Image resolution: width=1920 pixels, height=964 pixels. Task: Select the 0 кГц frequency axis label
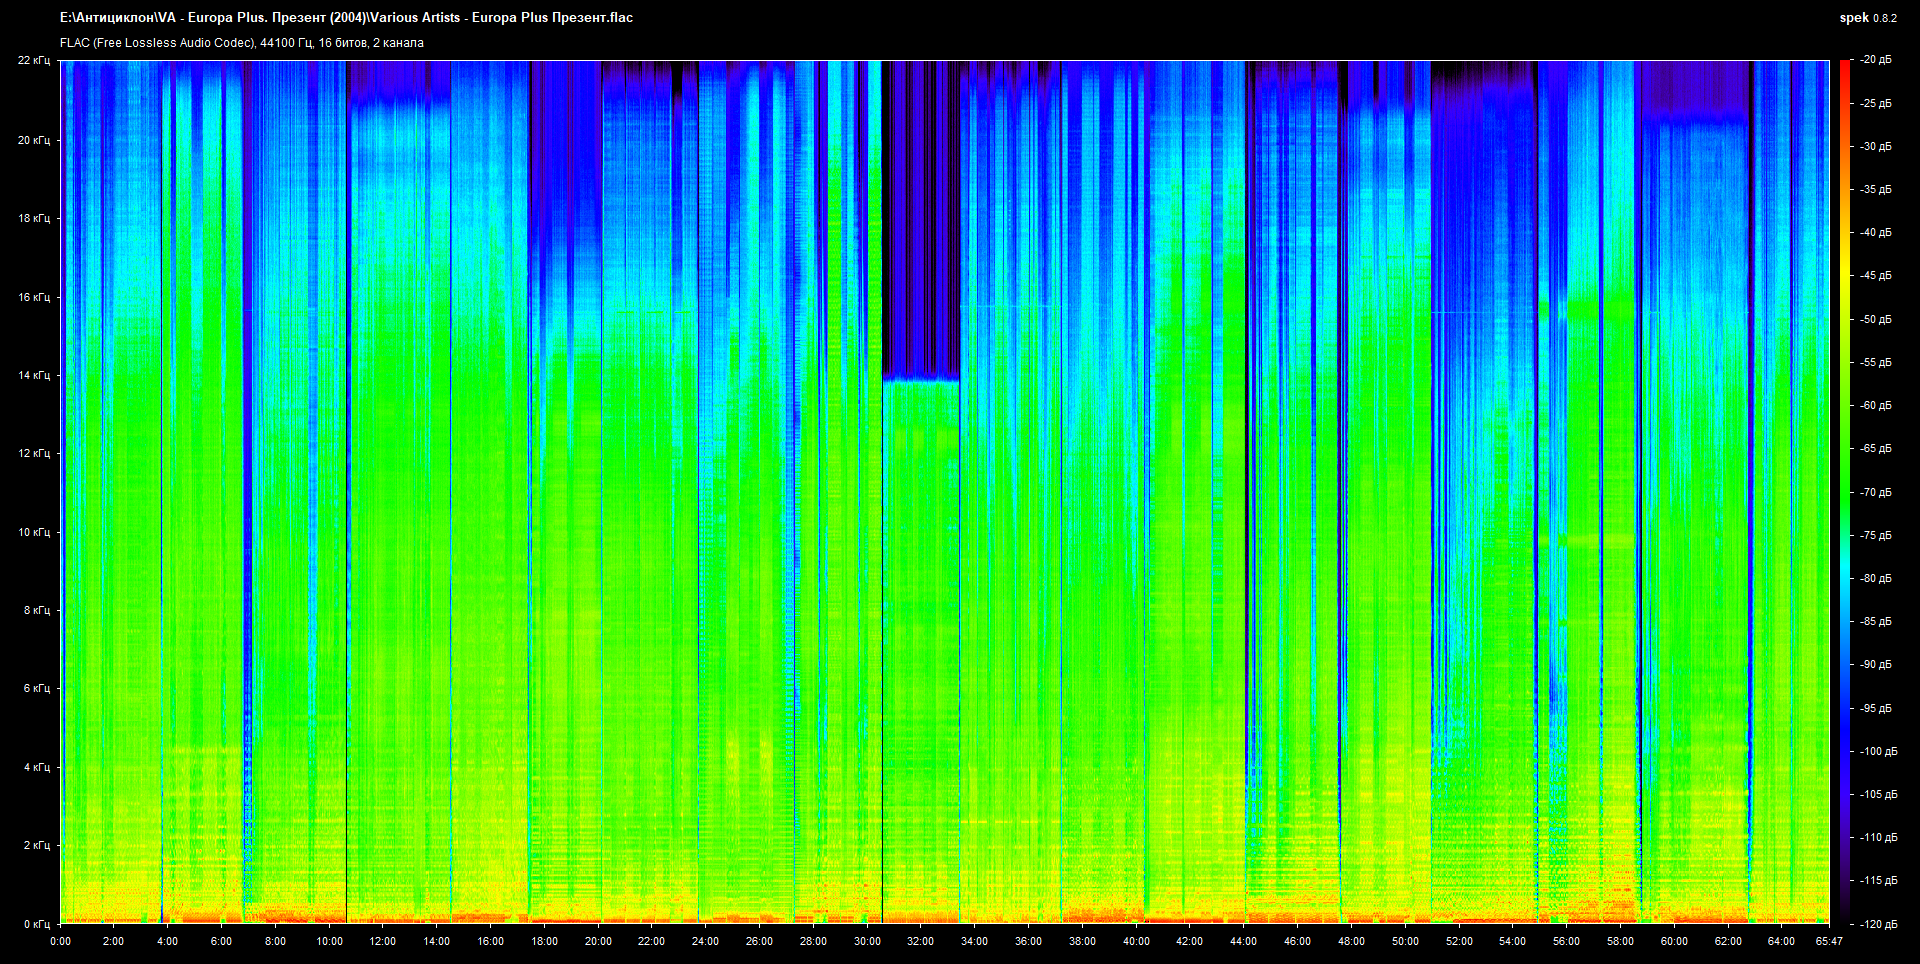(36, 925)
